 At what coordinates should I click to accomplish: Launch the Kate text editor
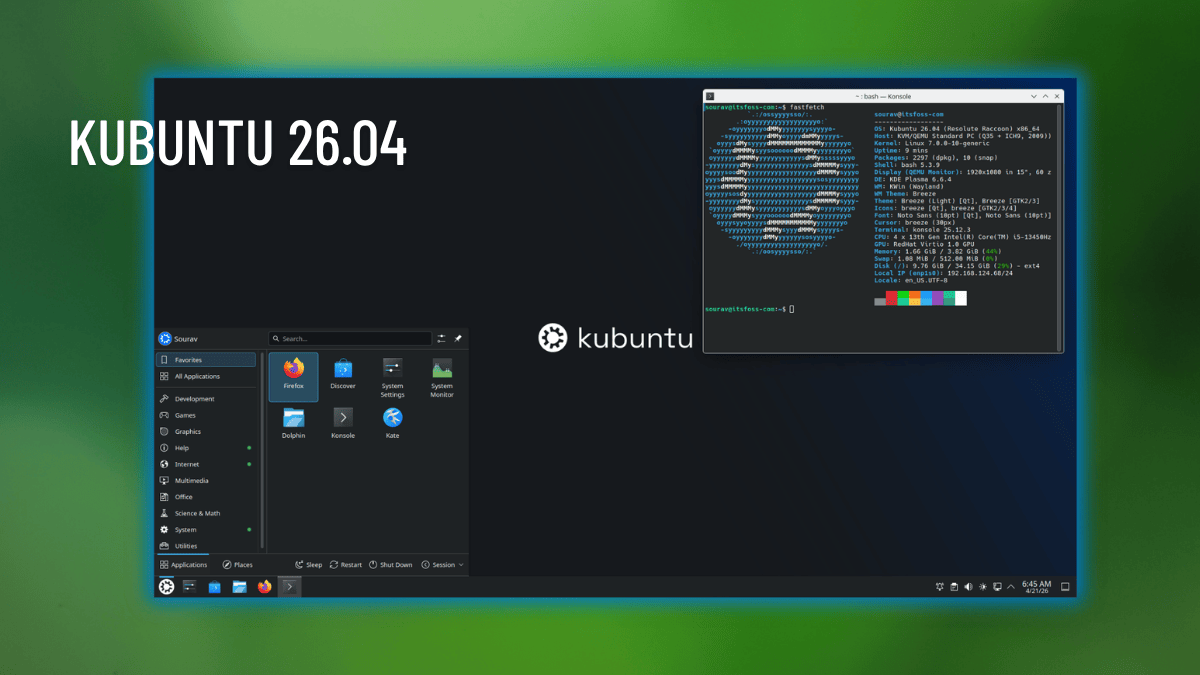[x=392, y=424]
